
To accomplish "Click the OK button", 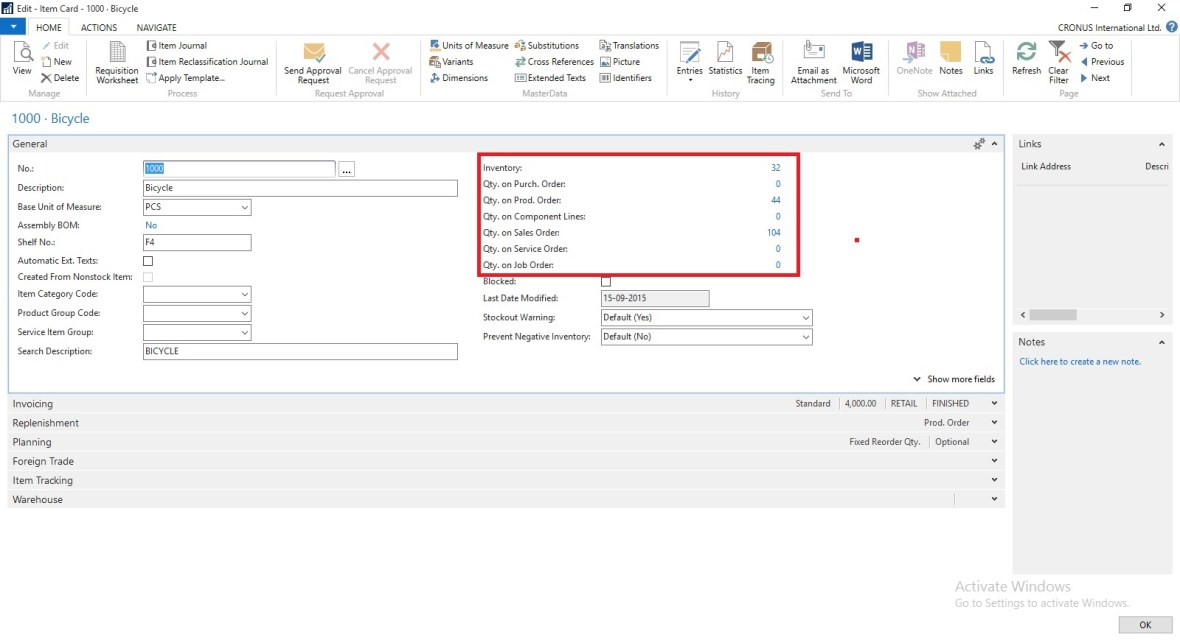I will [1144, 625].
